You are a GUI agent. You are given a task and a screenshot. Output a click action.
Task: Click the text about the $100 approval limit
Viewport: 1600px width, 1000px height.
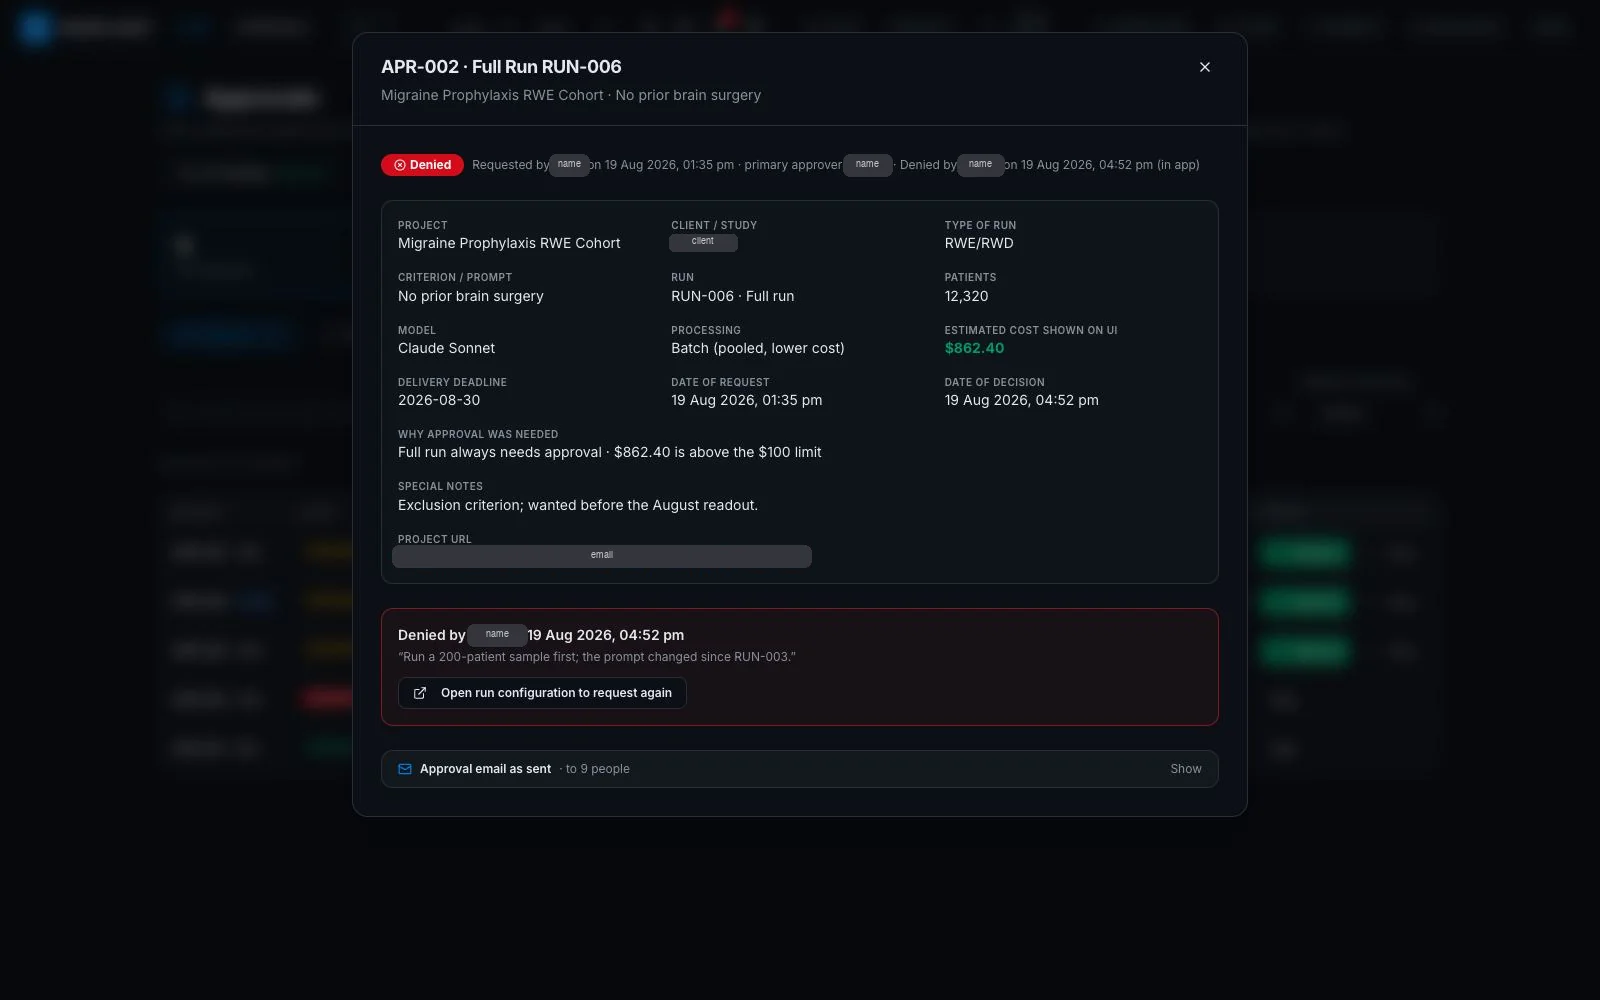pyautogui.click(x=610, y=452)
